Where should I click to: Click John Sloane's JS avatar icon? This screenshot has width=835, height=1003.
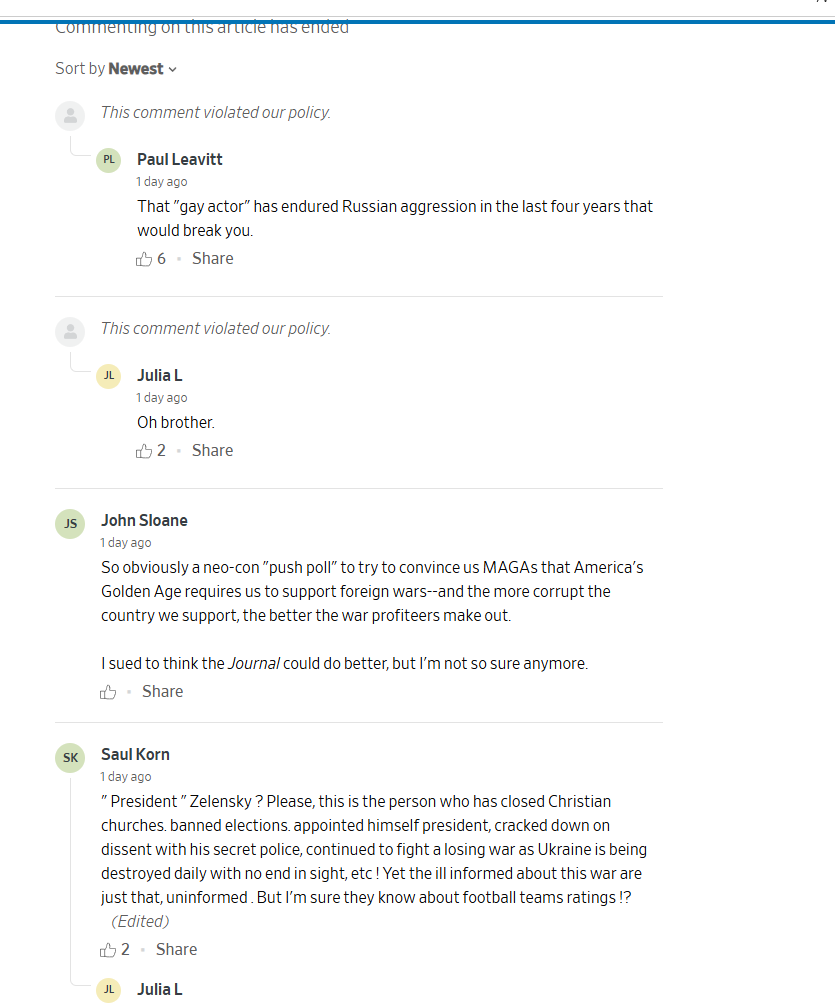[70, 524]
